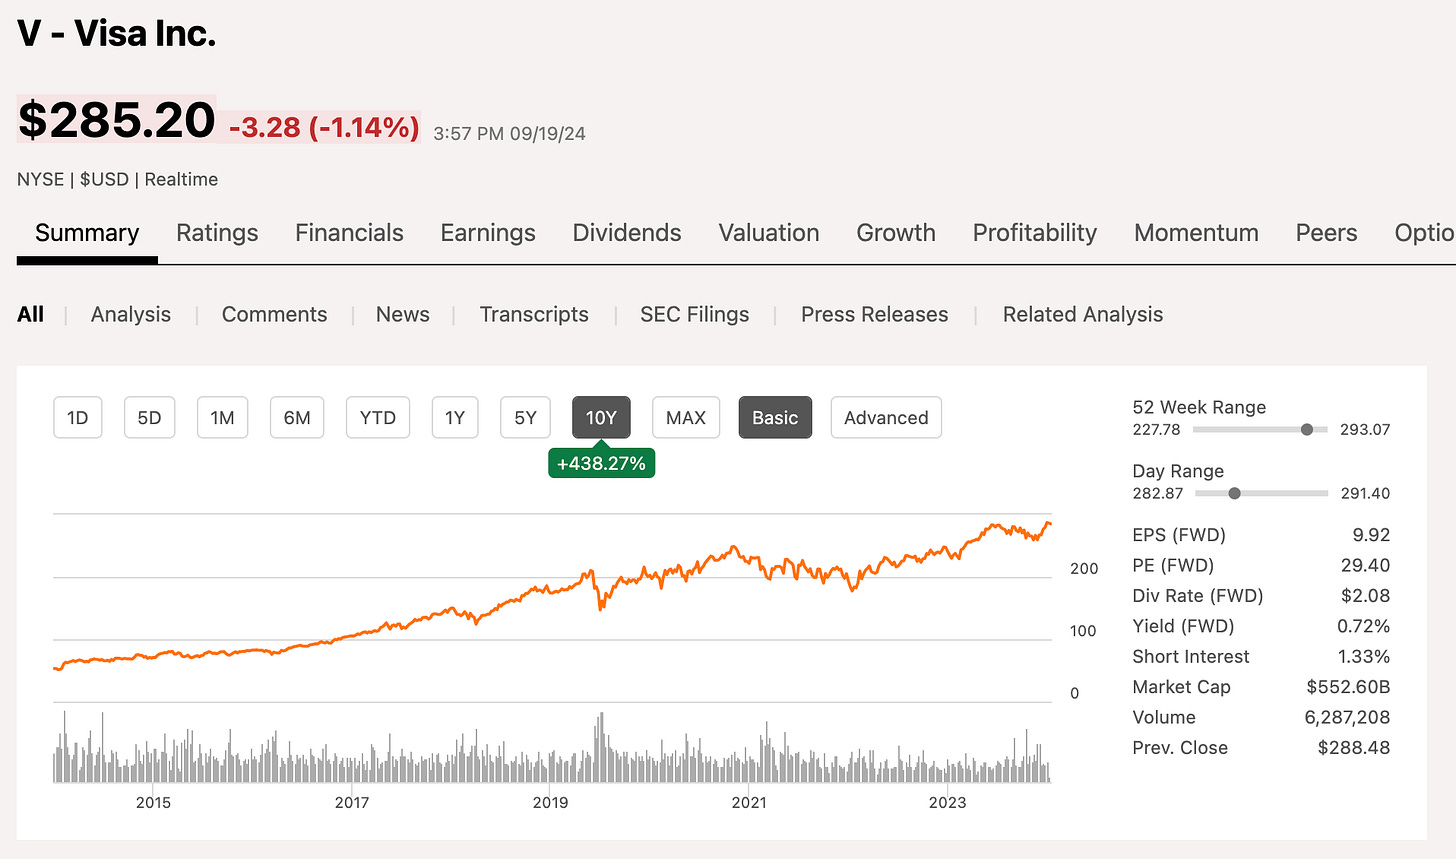This screenshot has height=859, width=1456.
Task: Choose the 1M chart range
Action: (222, 418)
